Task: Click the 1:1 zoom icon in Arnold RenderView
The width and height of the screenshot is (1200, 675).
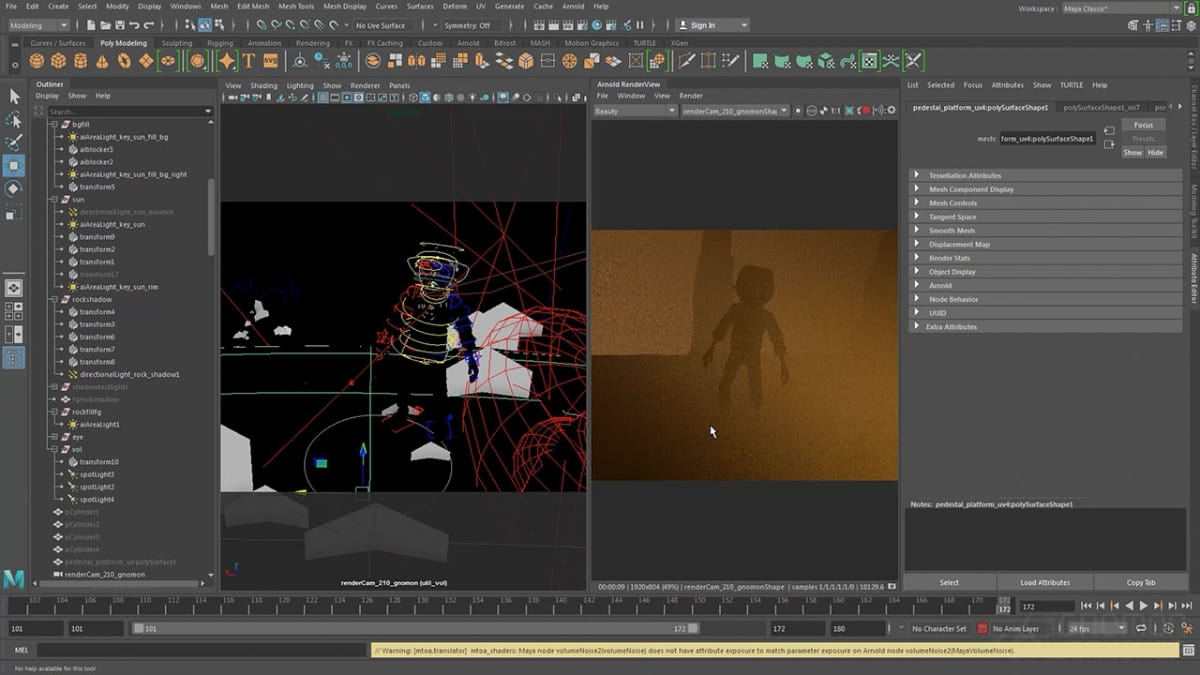Action: tap(835, 110)
